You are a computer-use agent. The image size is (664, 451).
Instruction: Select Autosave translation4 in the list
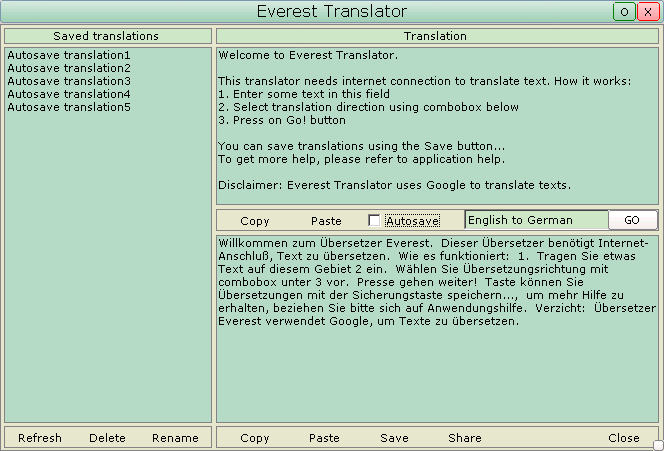click(x=69, y=94)
